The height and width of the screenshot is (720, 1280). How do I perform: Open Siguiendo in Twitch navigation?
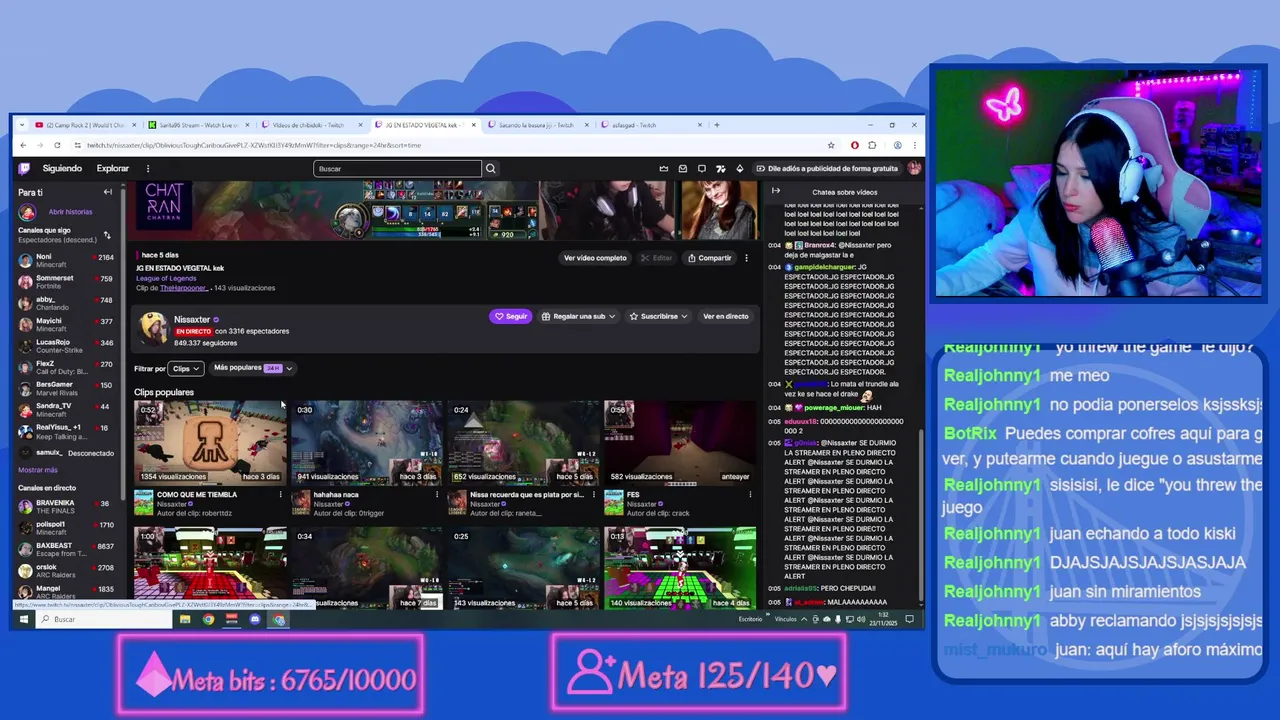(62, 169)
